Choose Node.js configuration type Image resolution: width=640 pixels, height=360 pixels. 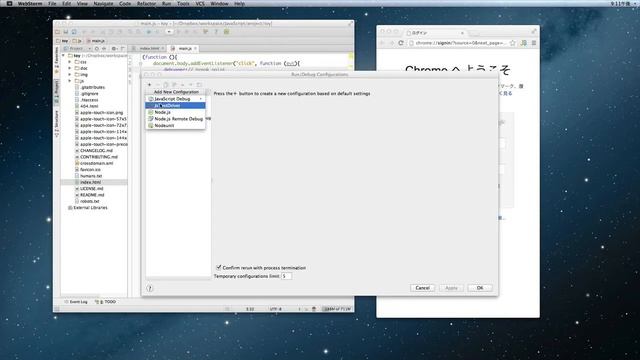[x=176, y=112]
